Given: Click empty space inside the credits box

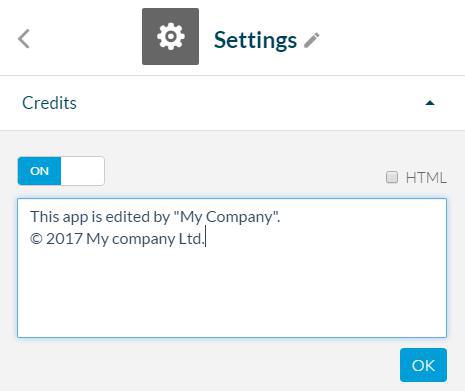Looking at the screenshot, I should click(x=232, y=293).
